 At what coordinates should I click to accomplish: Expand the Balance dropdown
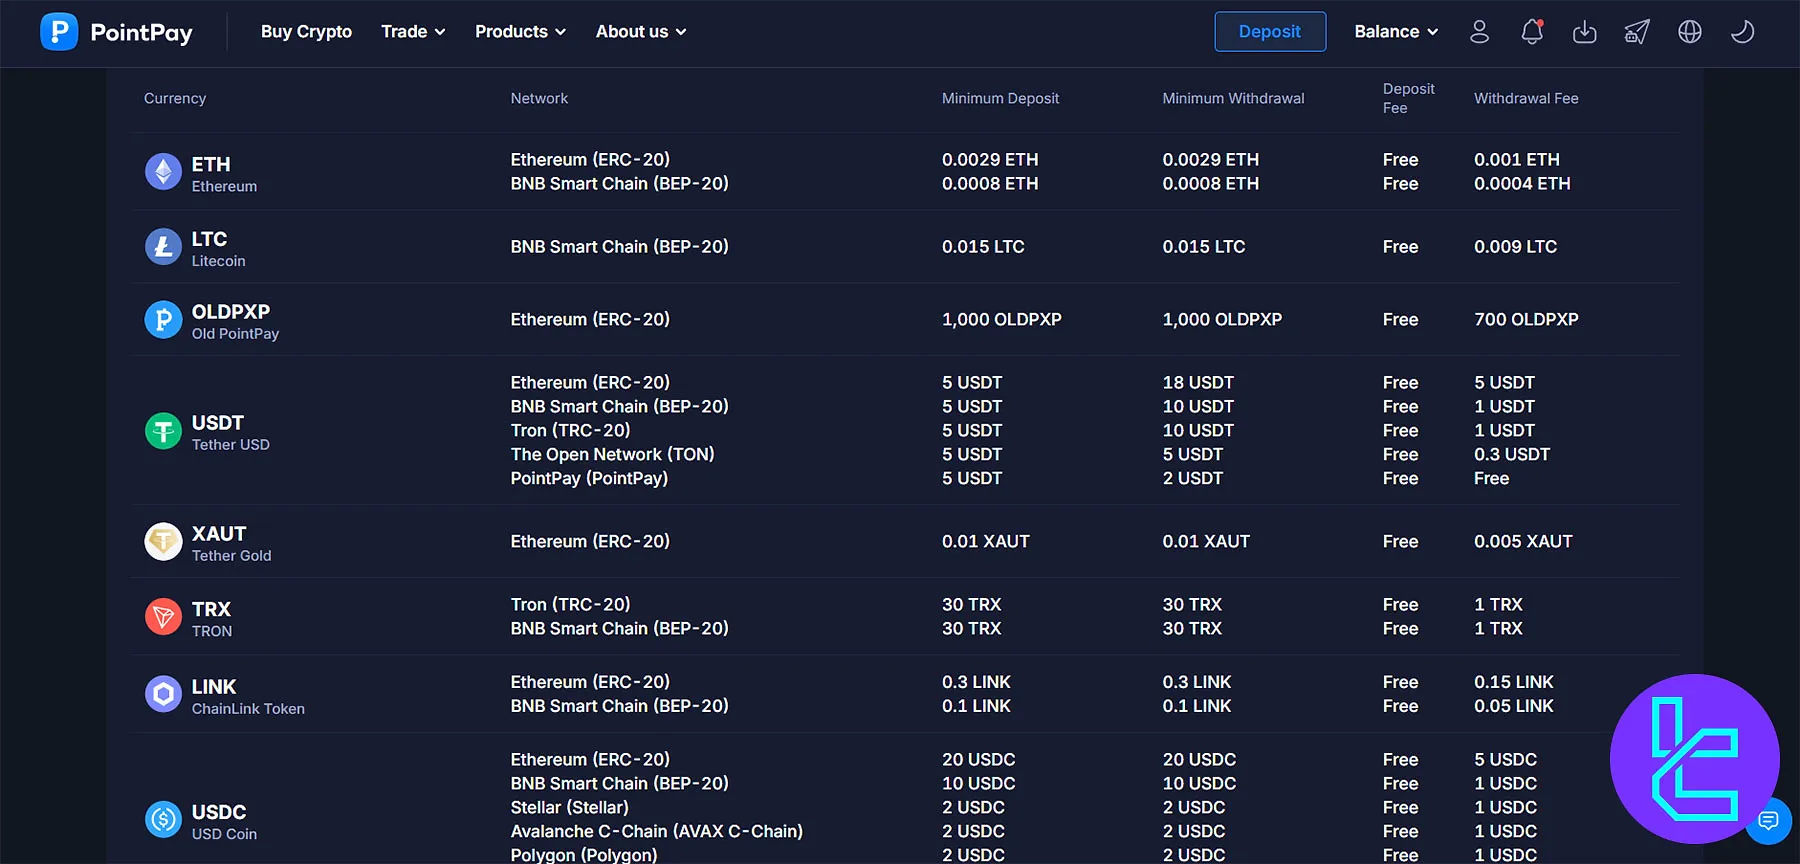[1396, 32]
